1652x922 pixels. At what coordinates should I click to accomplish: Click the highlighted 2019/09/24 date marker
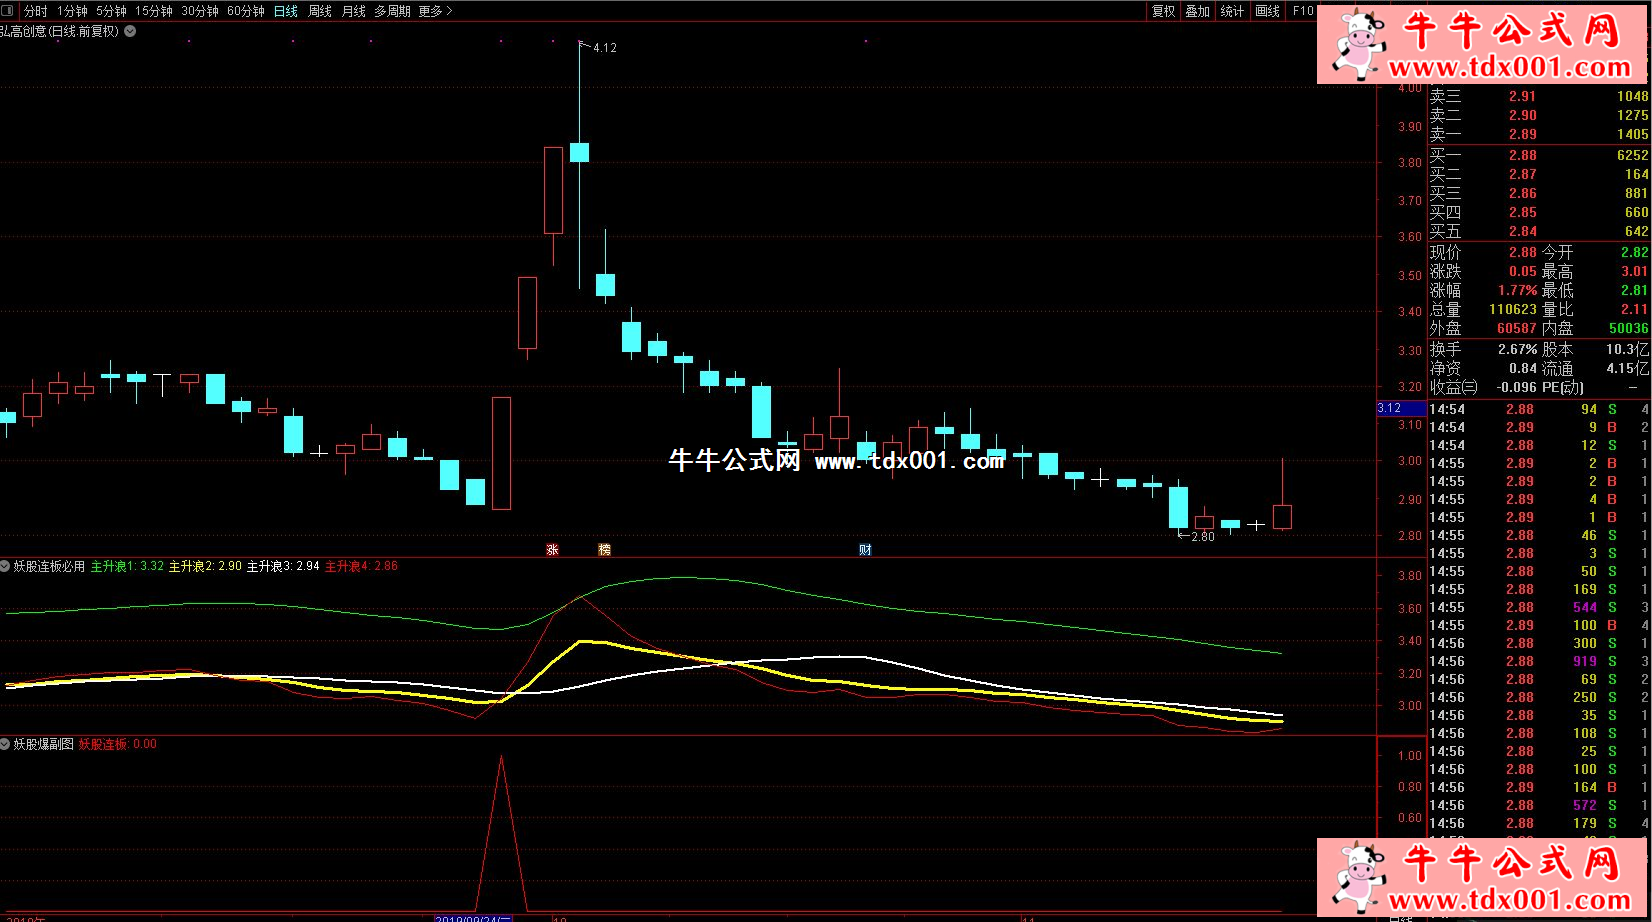473,918
